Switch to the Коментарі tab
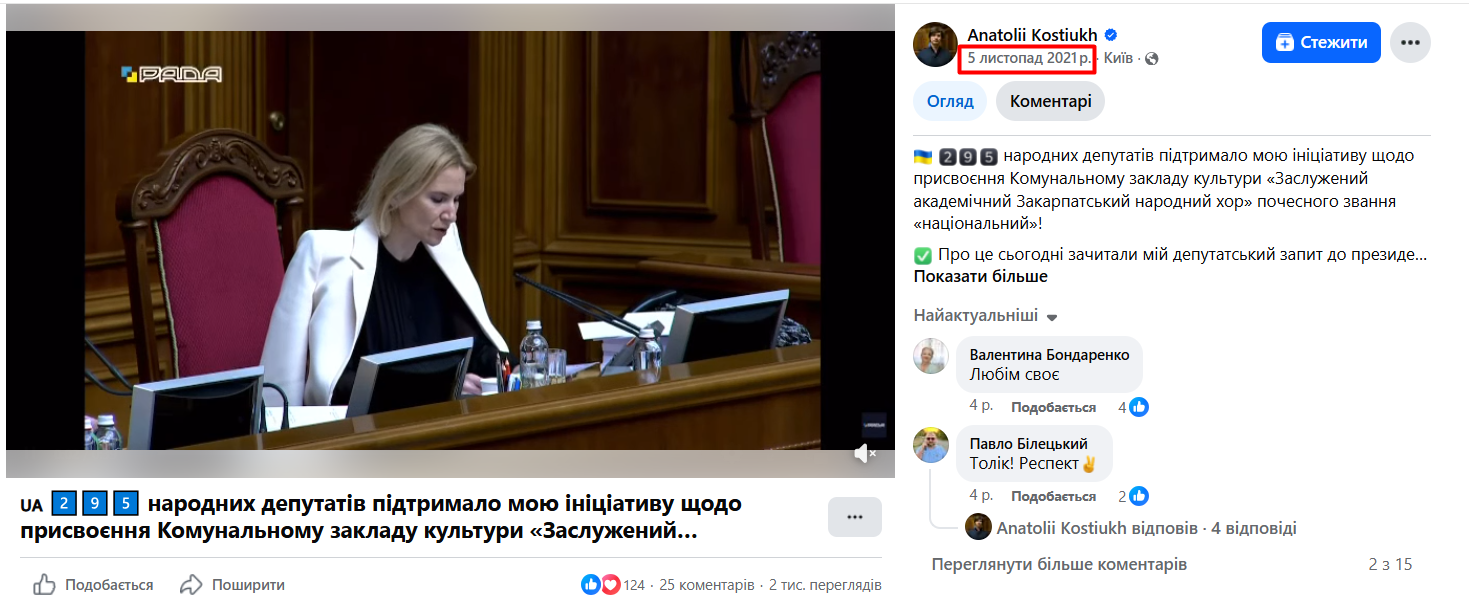Image resolution: width=1469 pixels, height=600 pixels. coord(1050,101)
